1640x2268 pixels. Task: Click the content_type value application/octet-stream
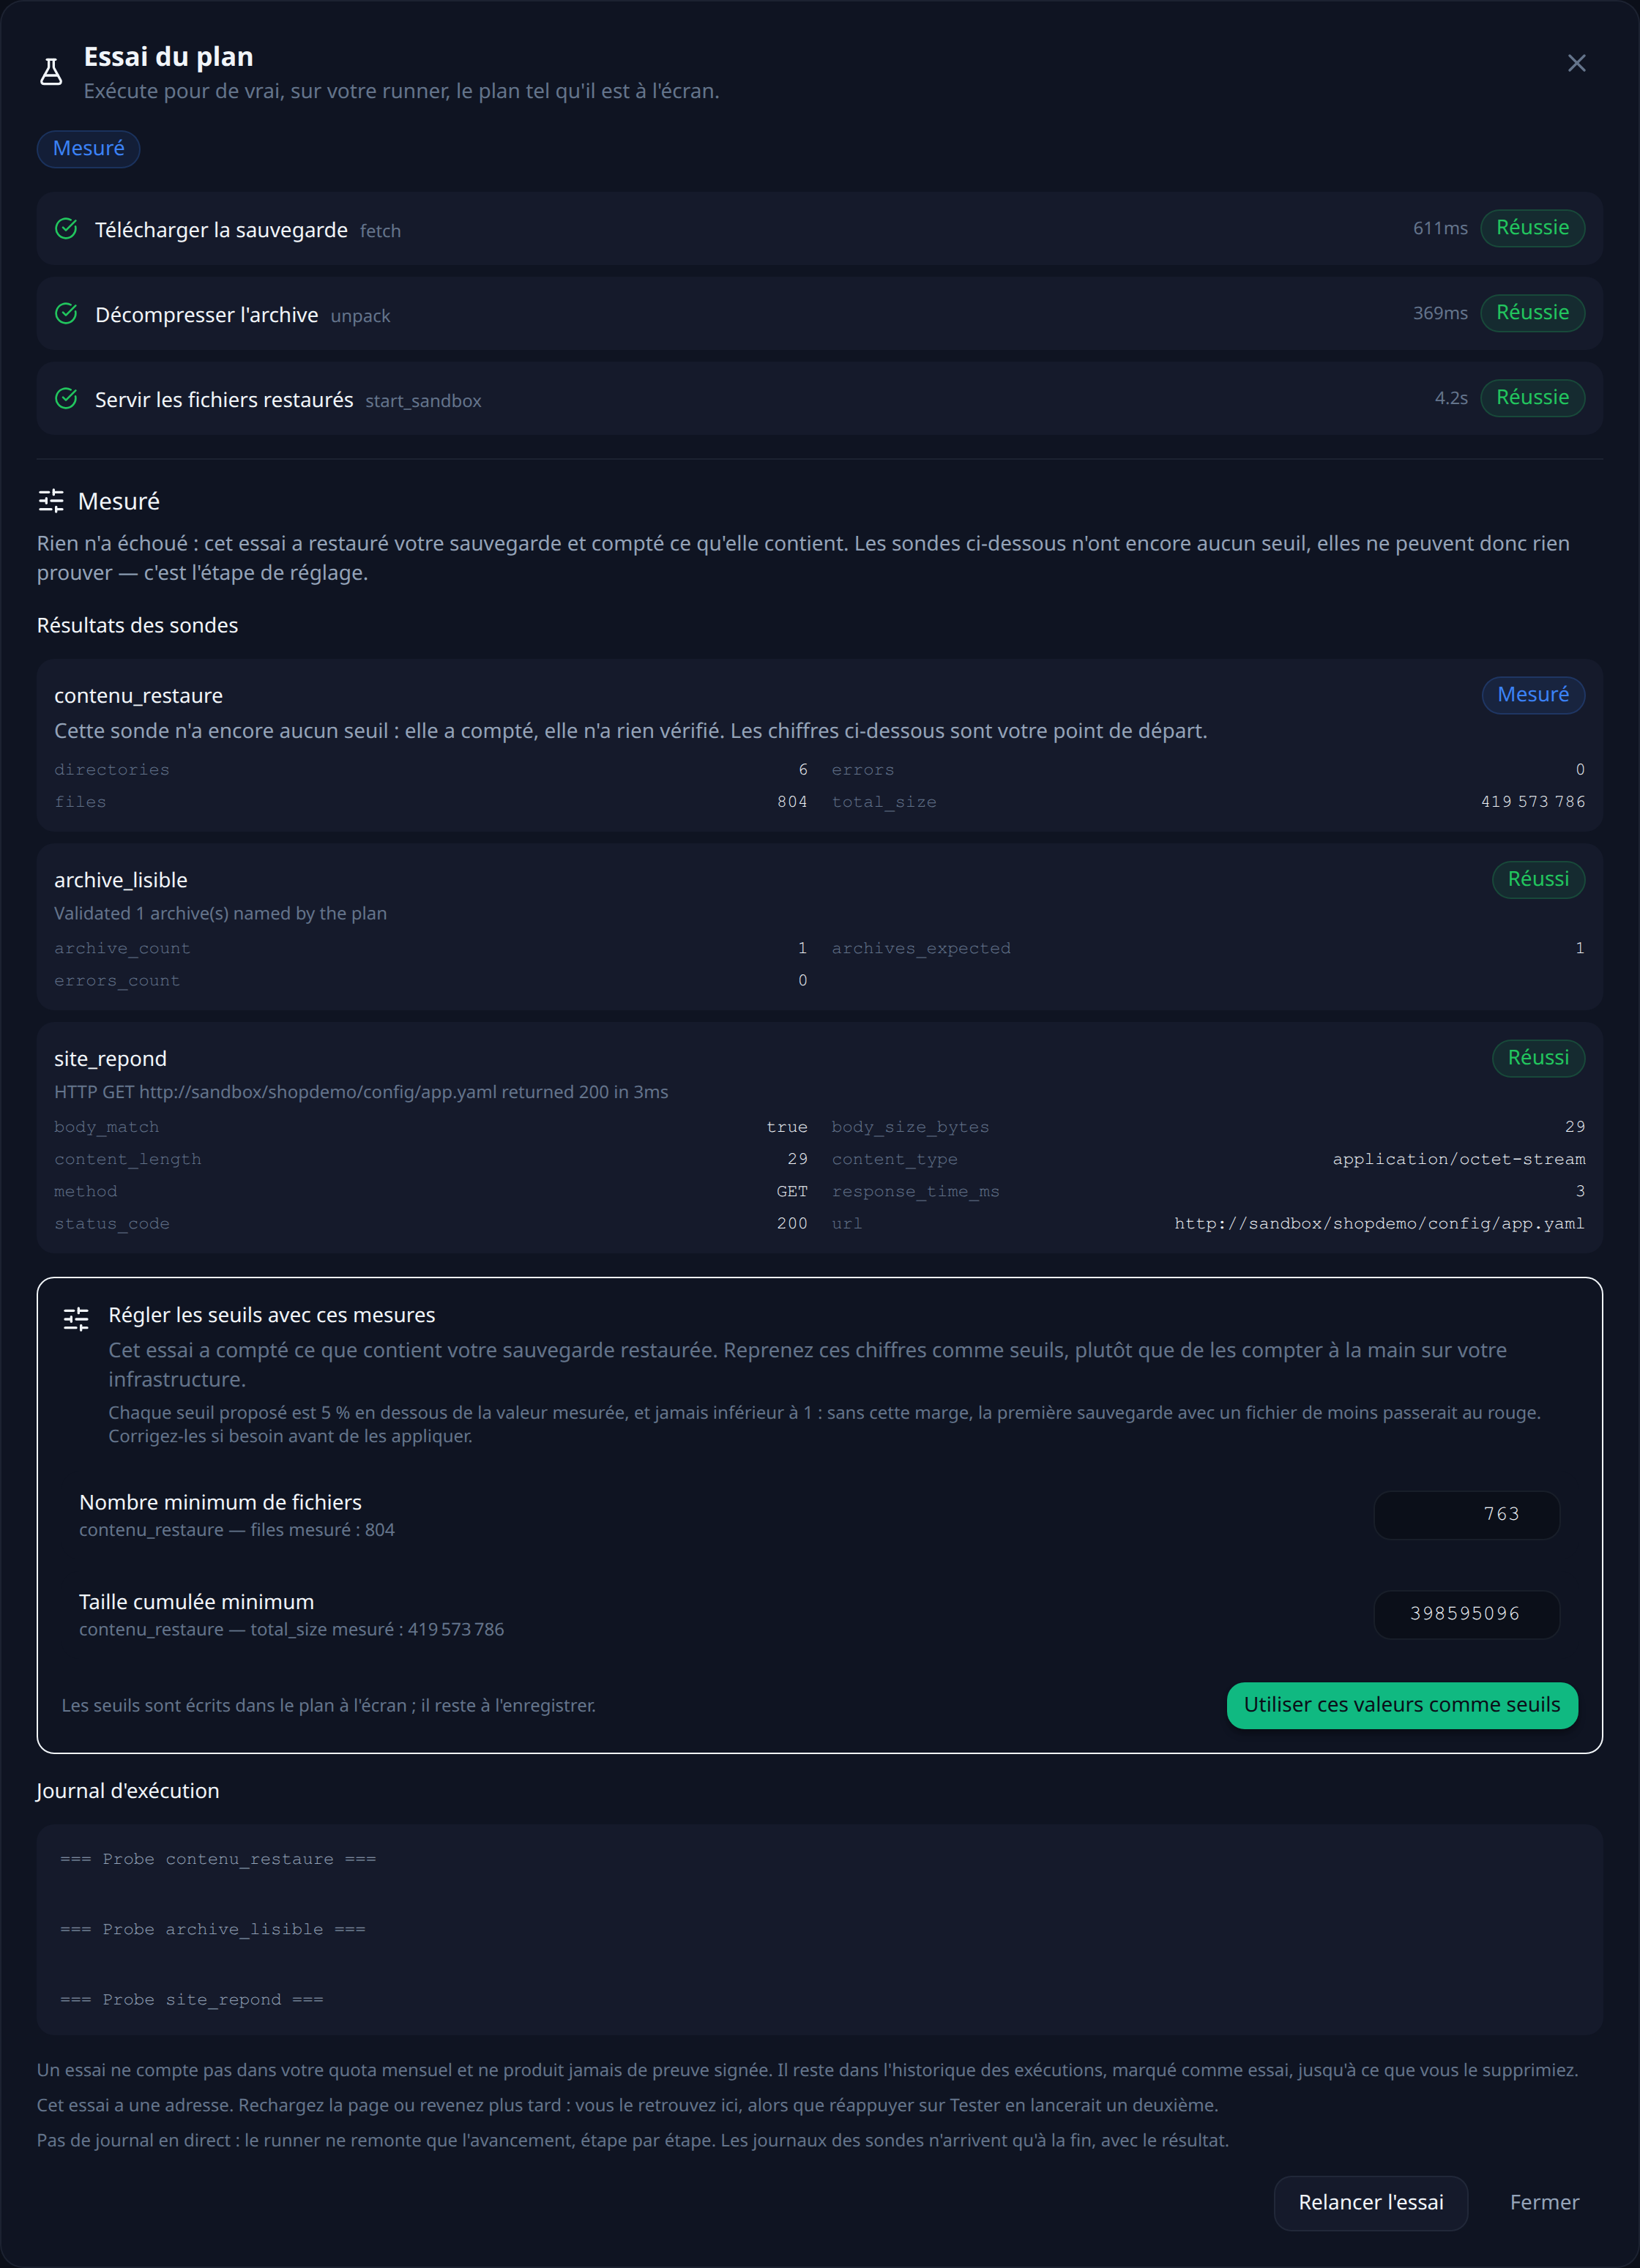tap(1458, 1159)
